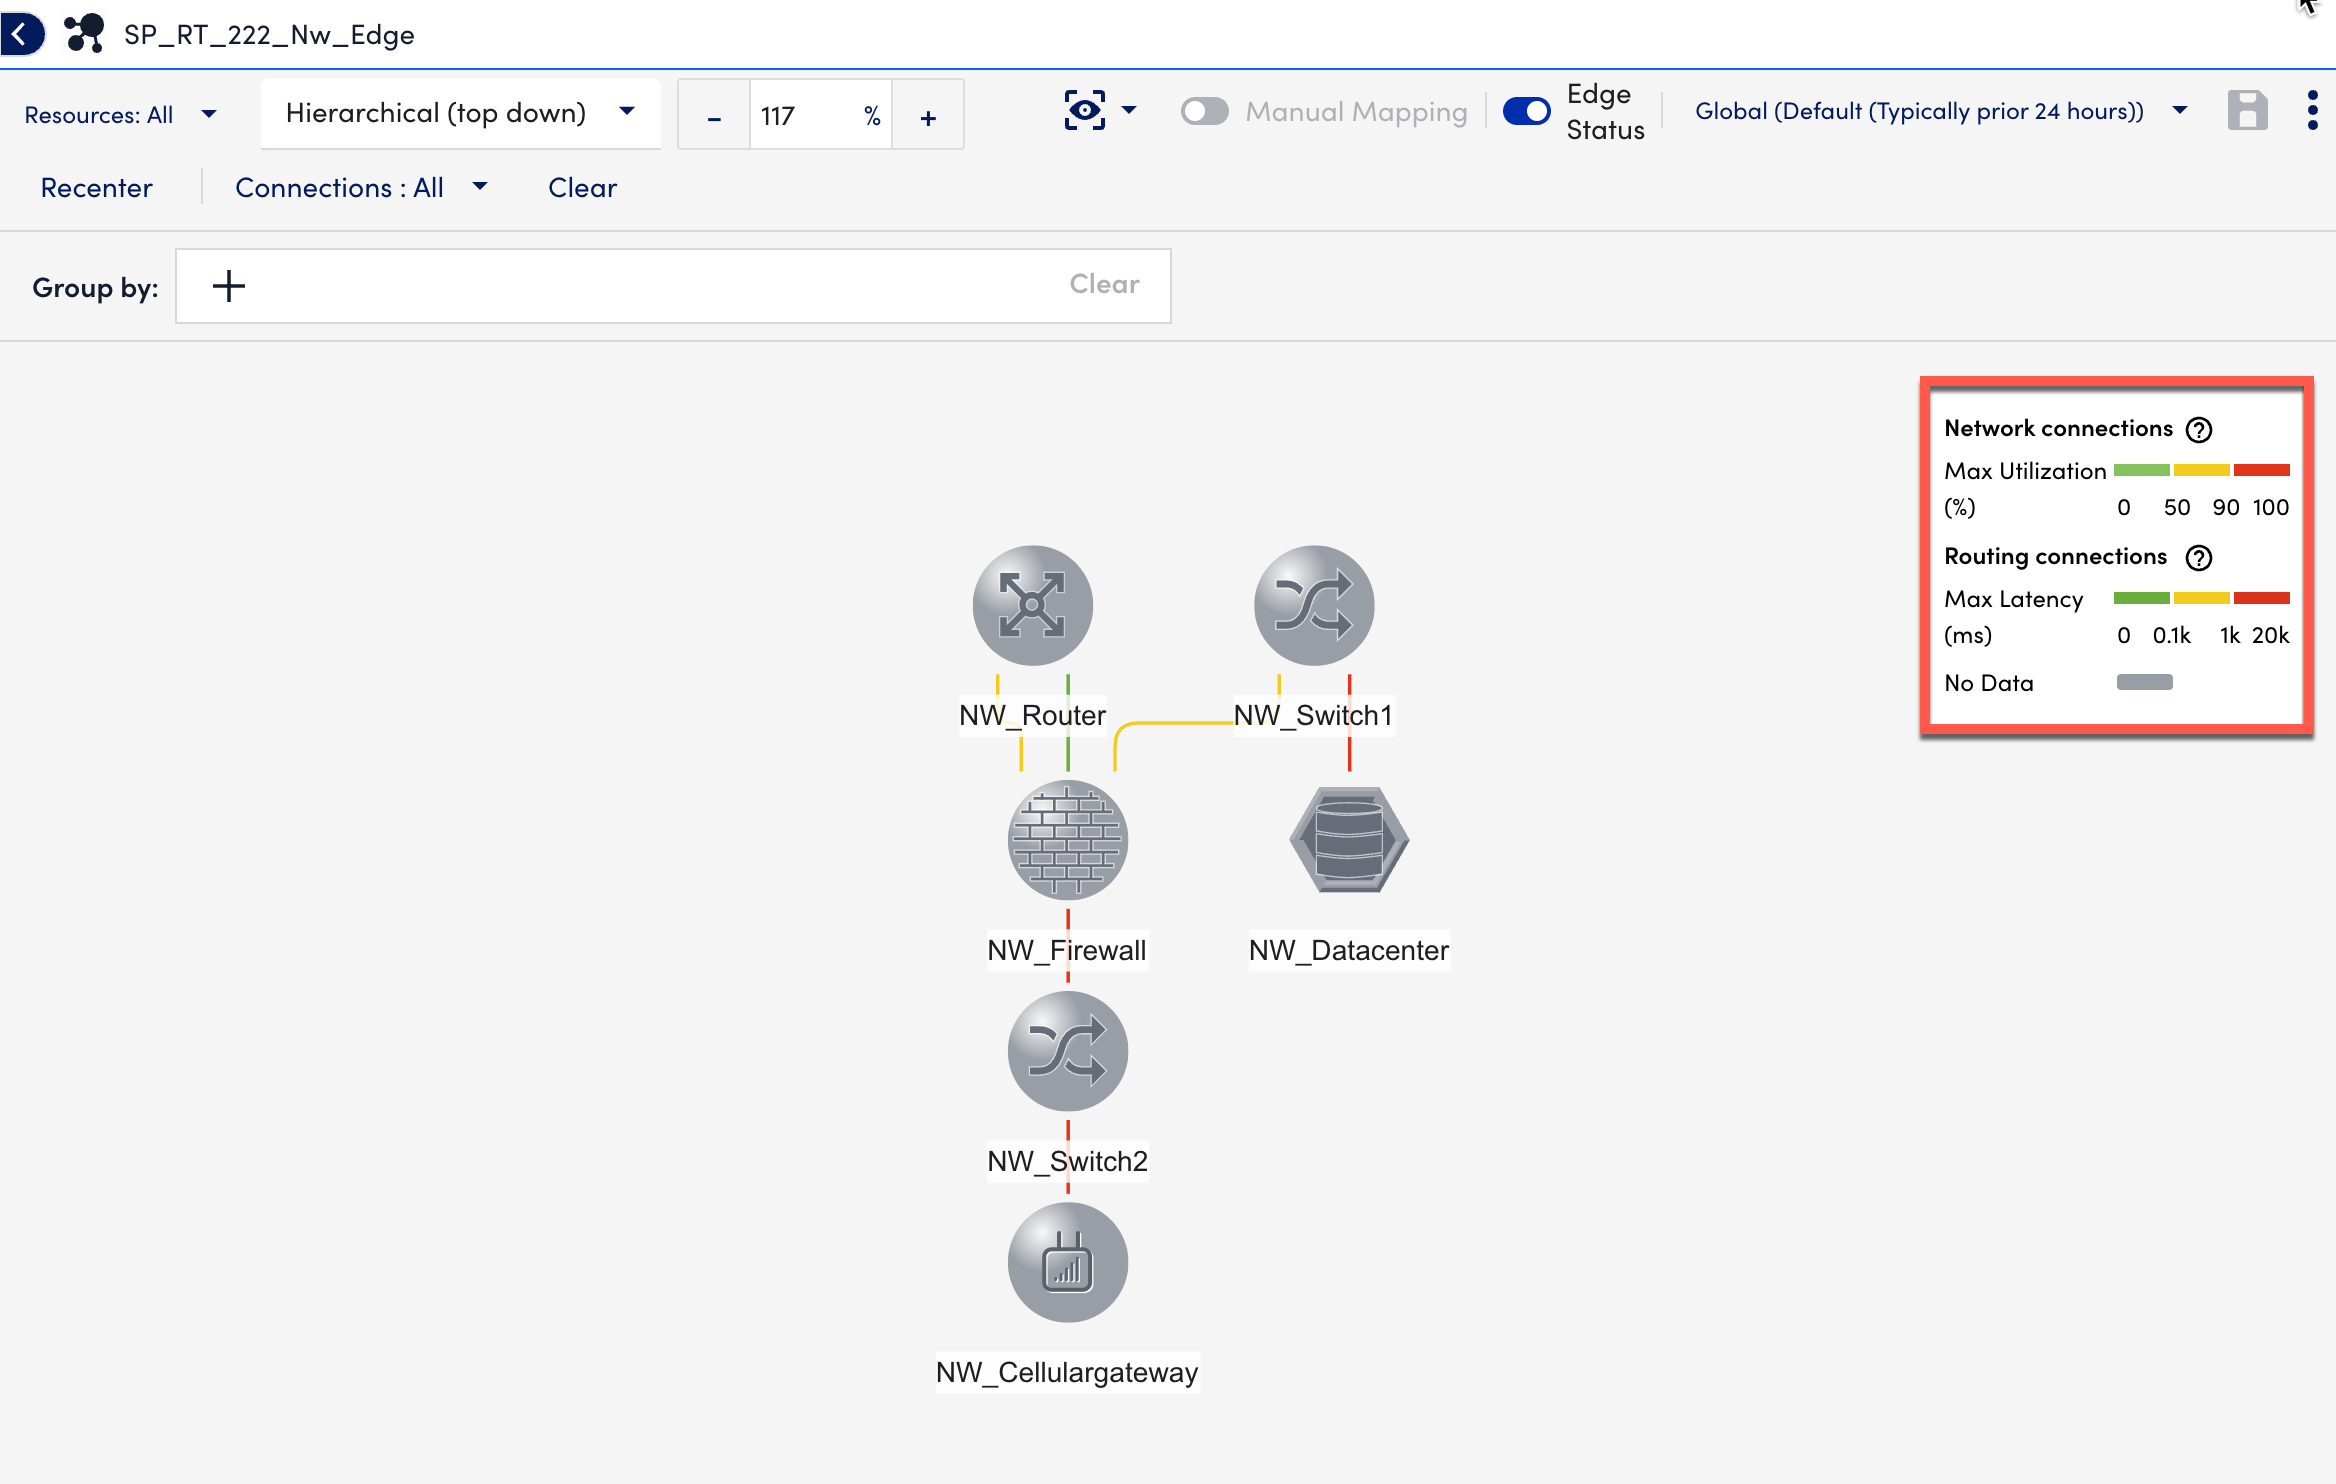Click the SP_RT_222_Nw_Edge title
2336x1484 pixels.
tap(269, 35)
